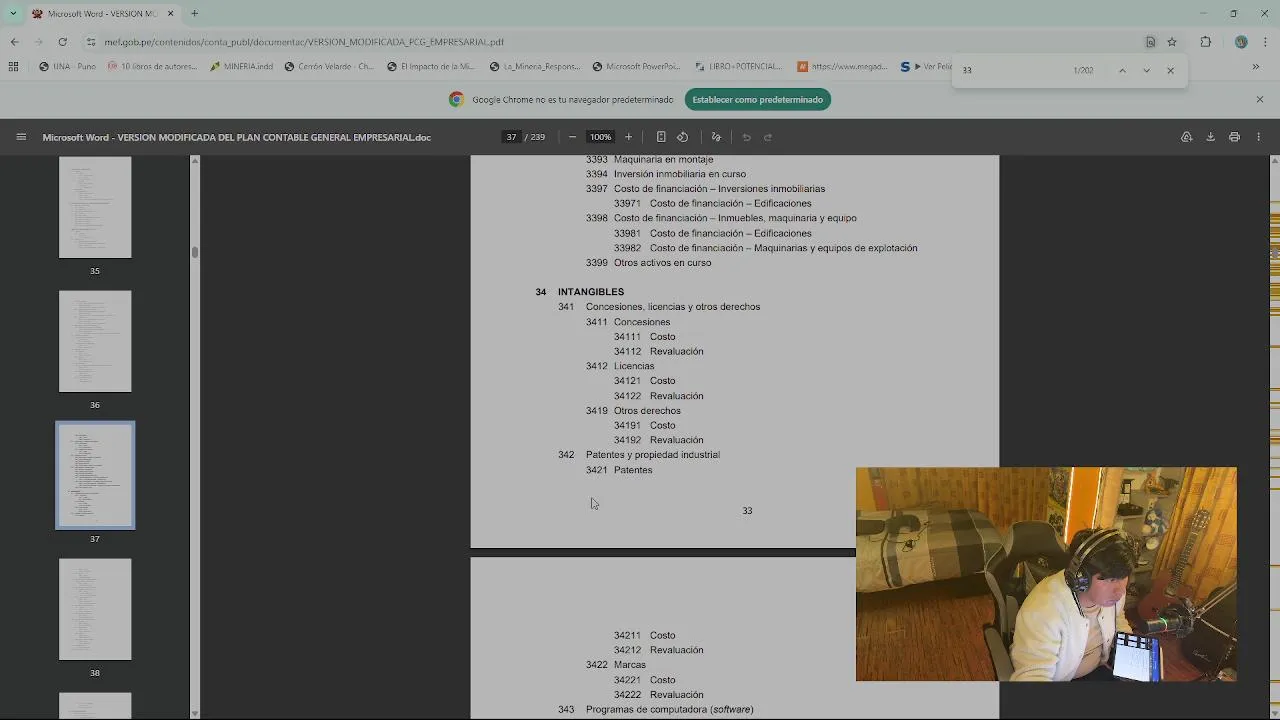Reload the browser page

pyautogui.click(x=62, y=42)
